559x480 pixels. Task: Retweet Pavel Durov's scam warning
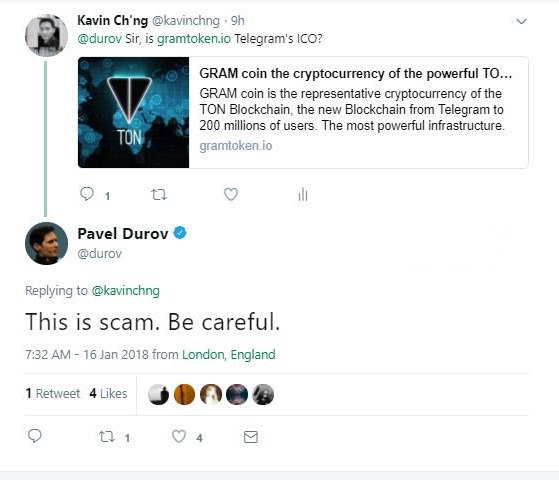click(107, 436)
